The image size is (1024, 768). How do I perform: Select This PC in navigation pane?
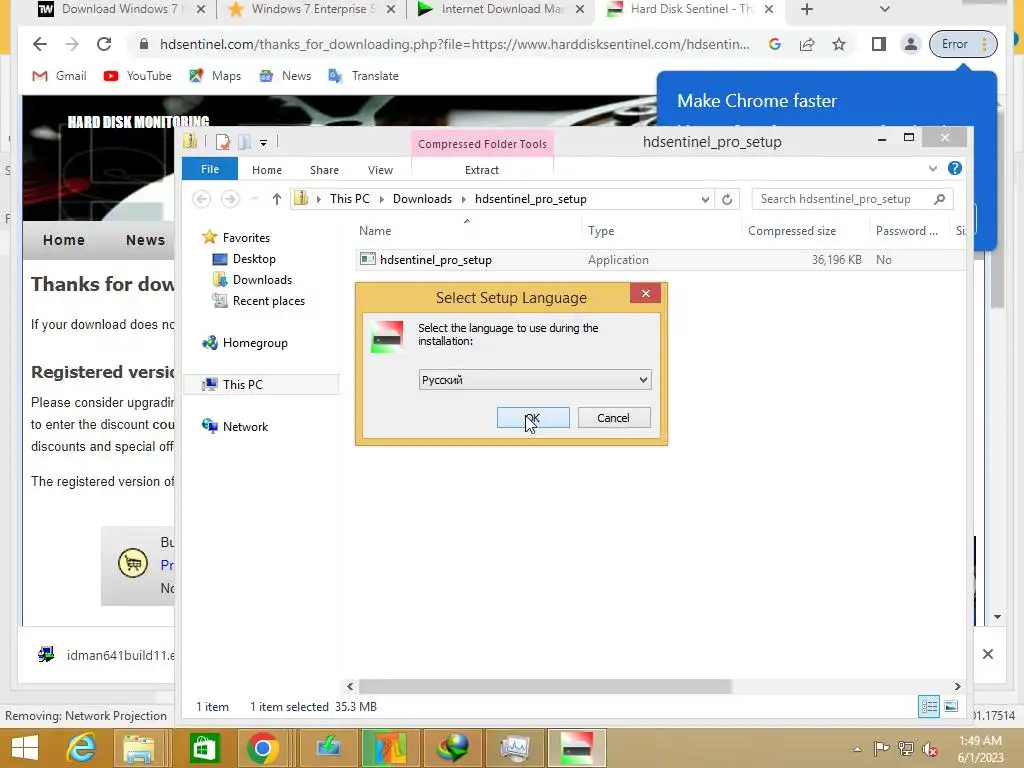point(242,385)
